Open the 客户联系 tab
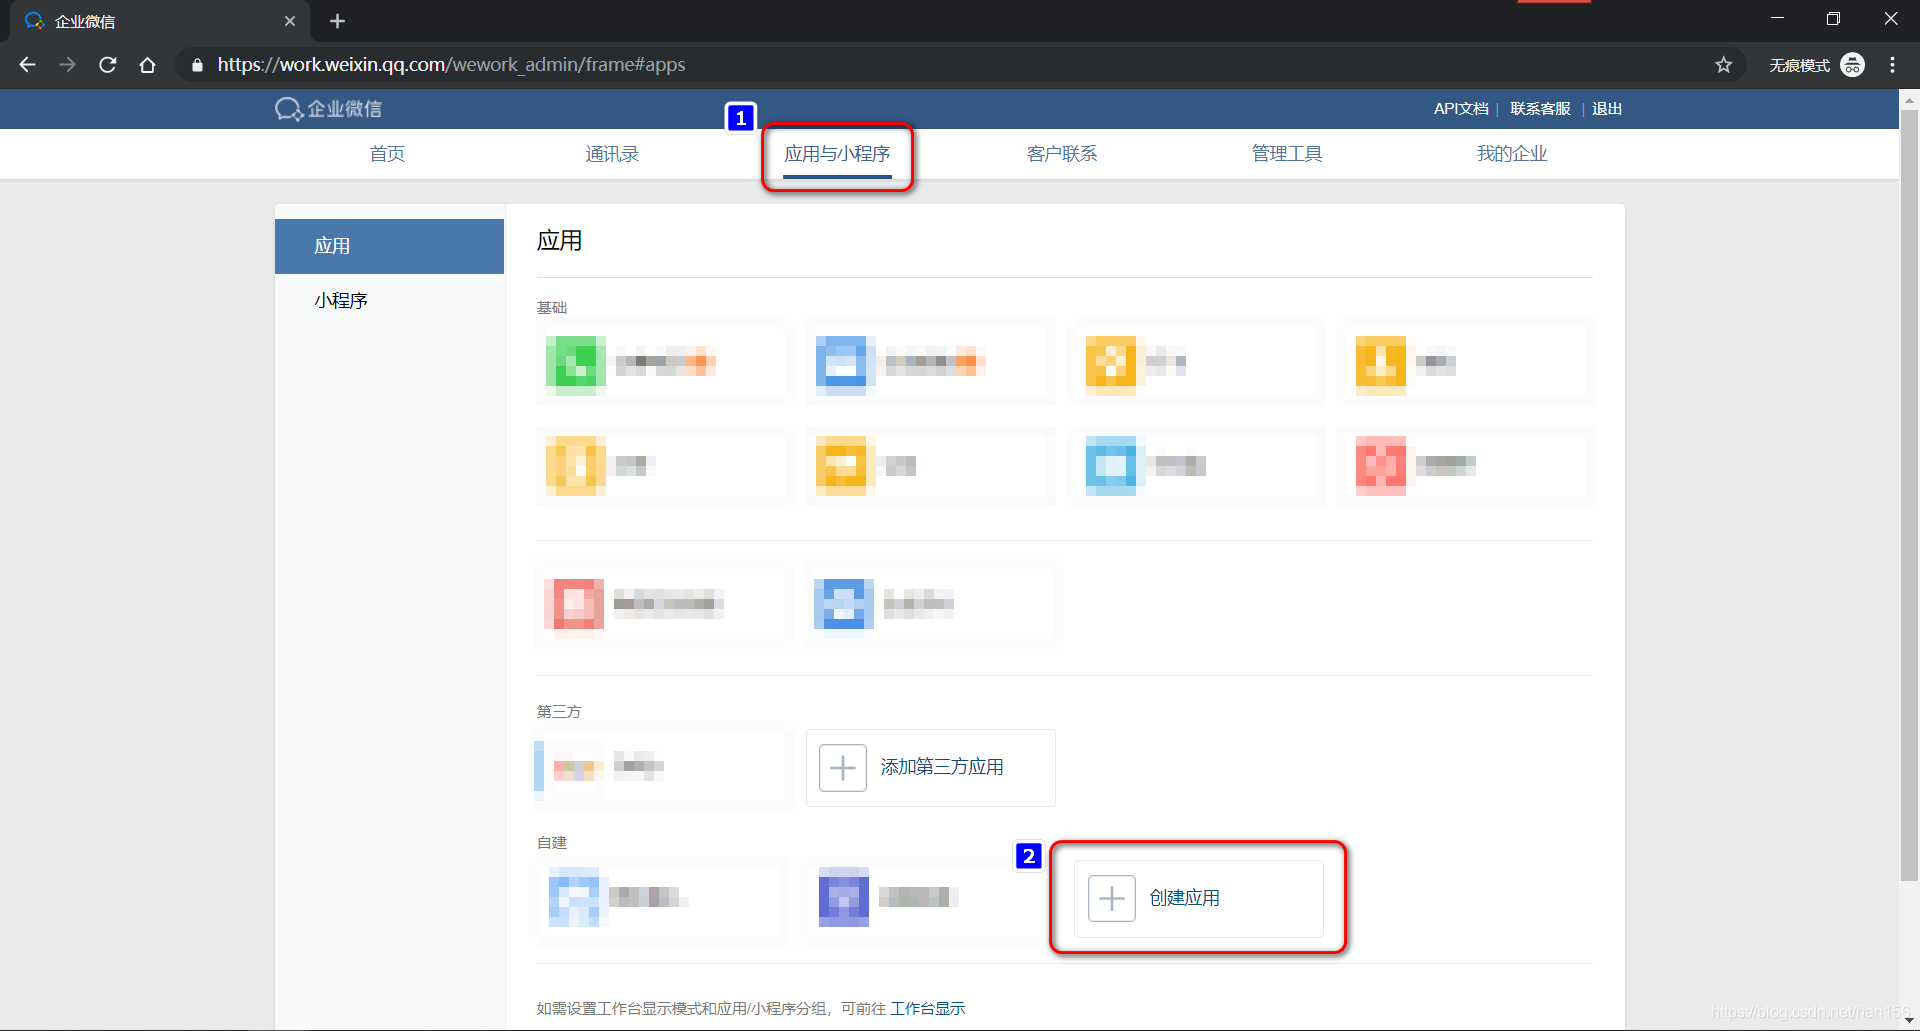The image size is (1920, 1031). [x=1062, y=154]
